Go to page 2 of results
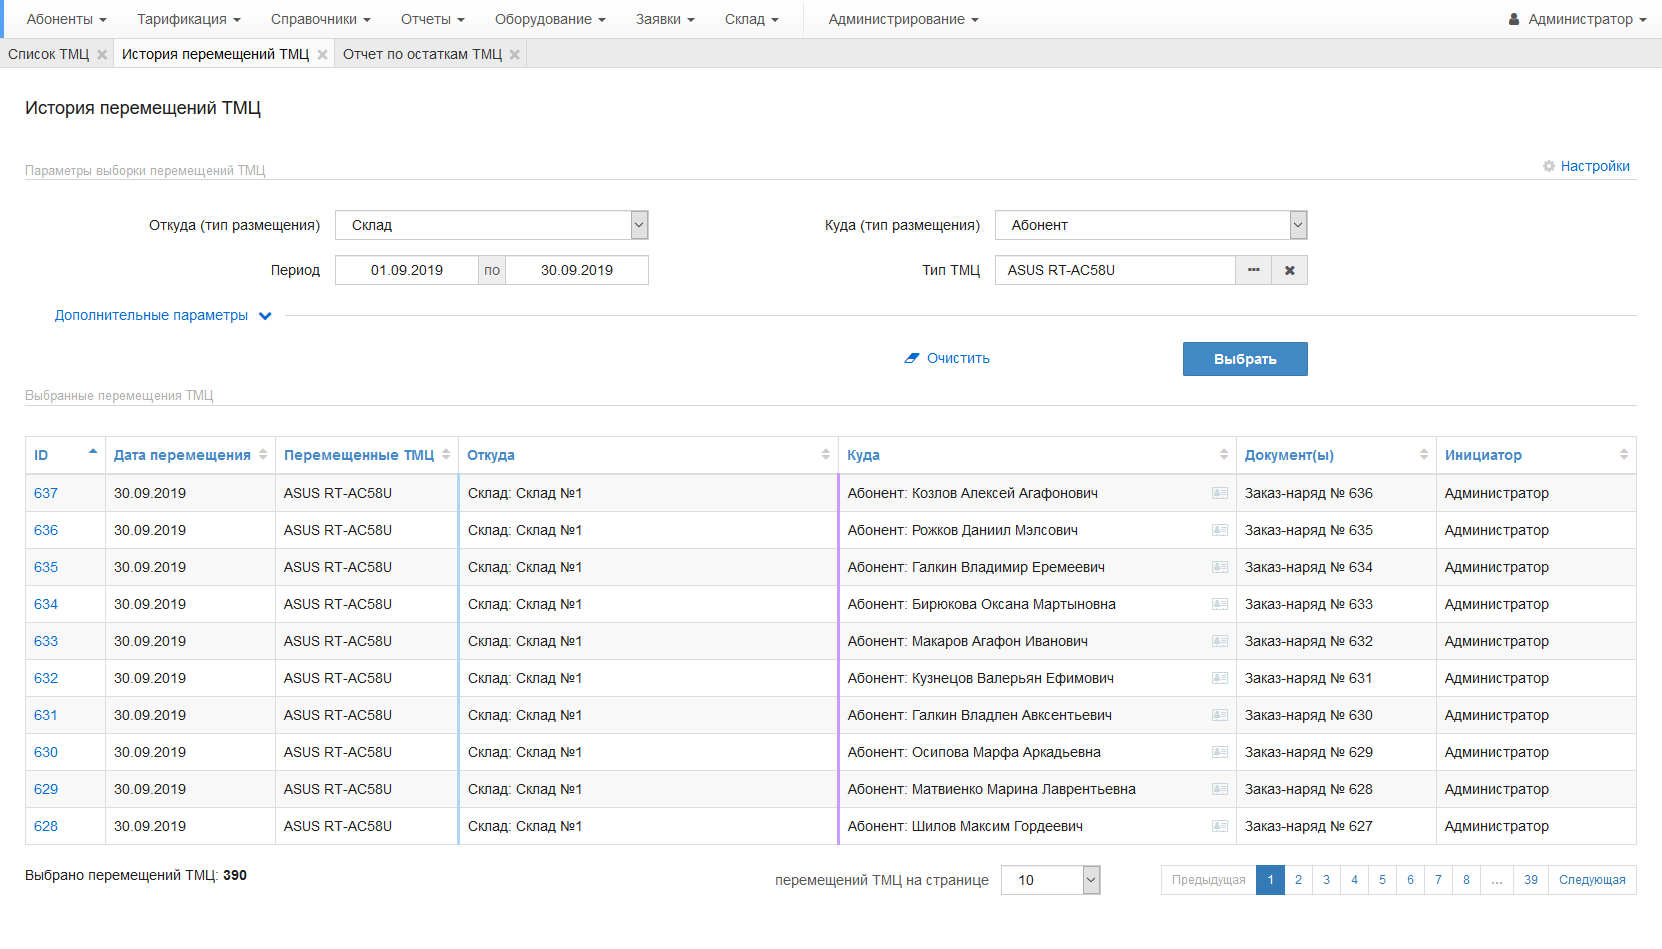This screenshot has height=949, width=1662. point(1298,880)
